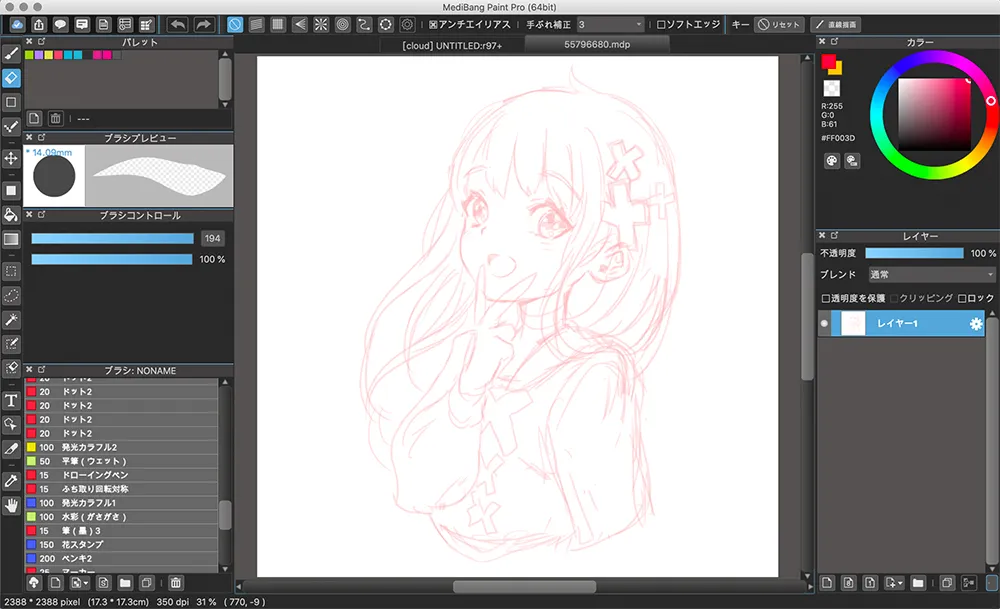This screenshot has height=609, width=1000.
Task: Enable the radial snap guide
Action: [320, 24]
